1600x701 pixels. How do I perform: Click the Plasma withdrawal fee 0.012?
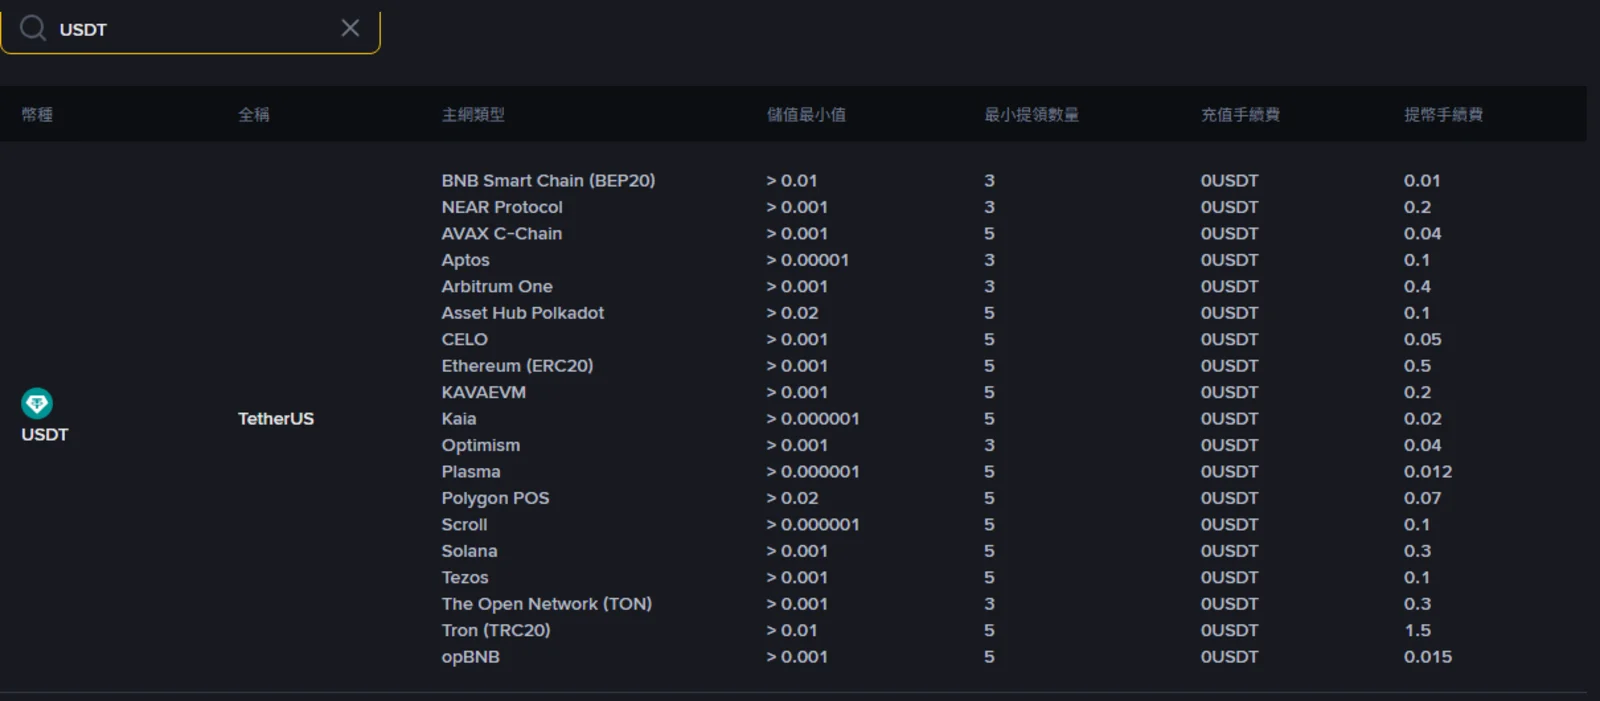pos(1428,472)
